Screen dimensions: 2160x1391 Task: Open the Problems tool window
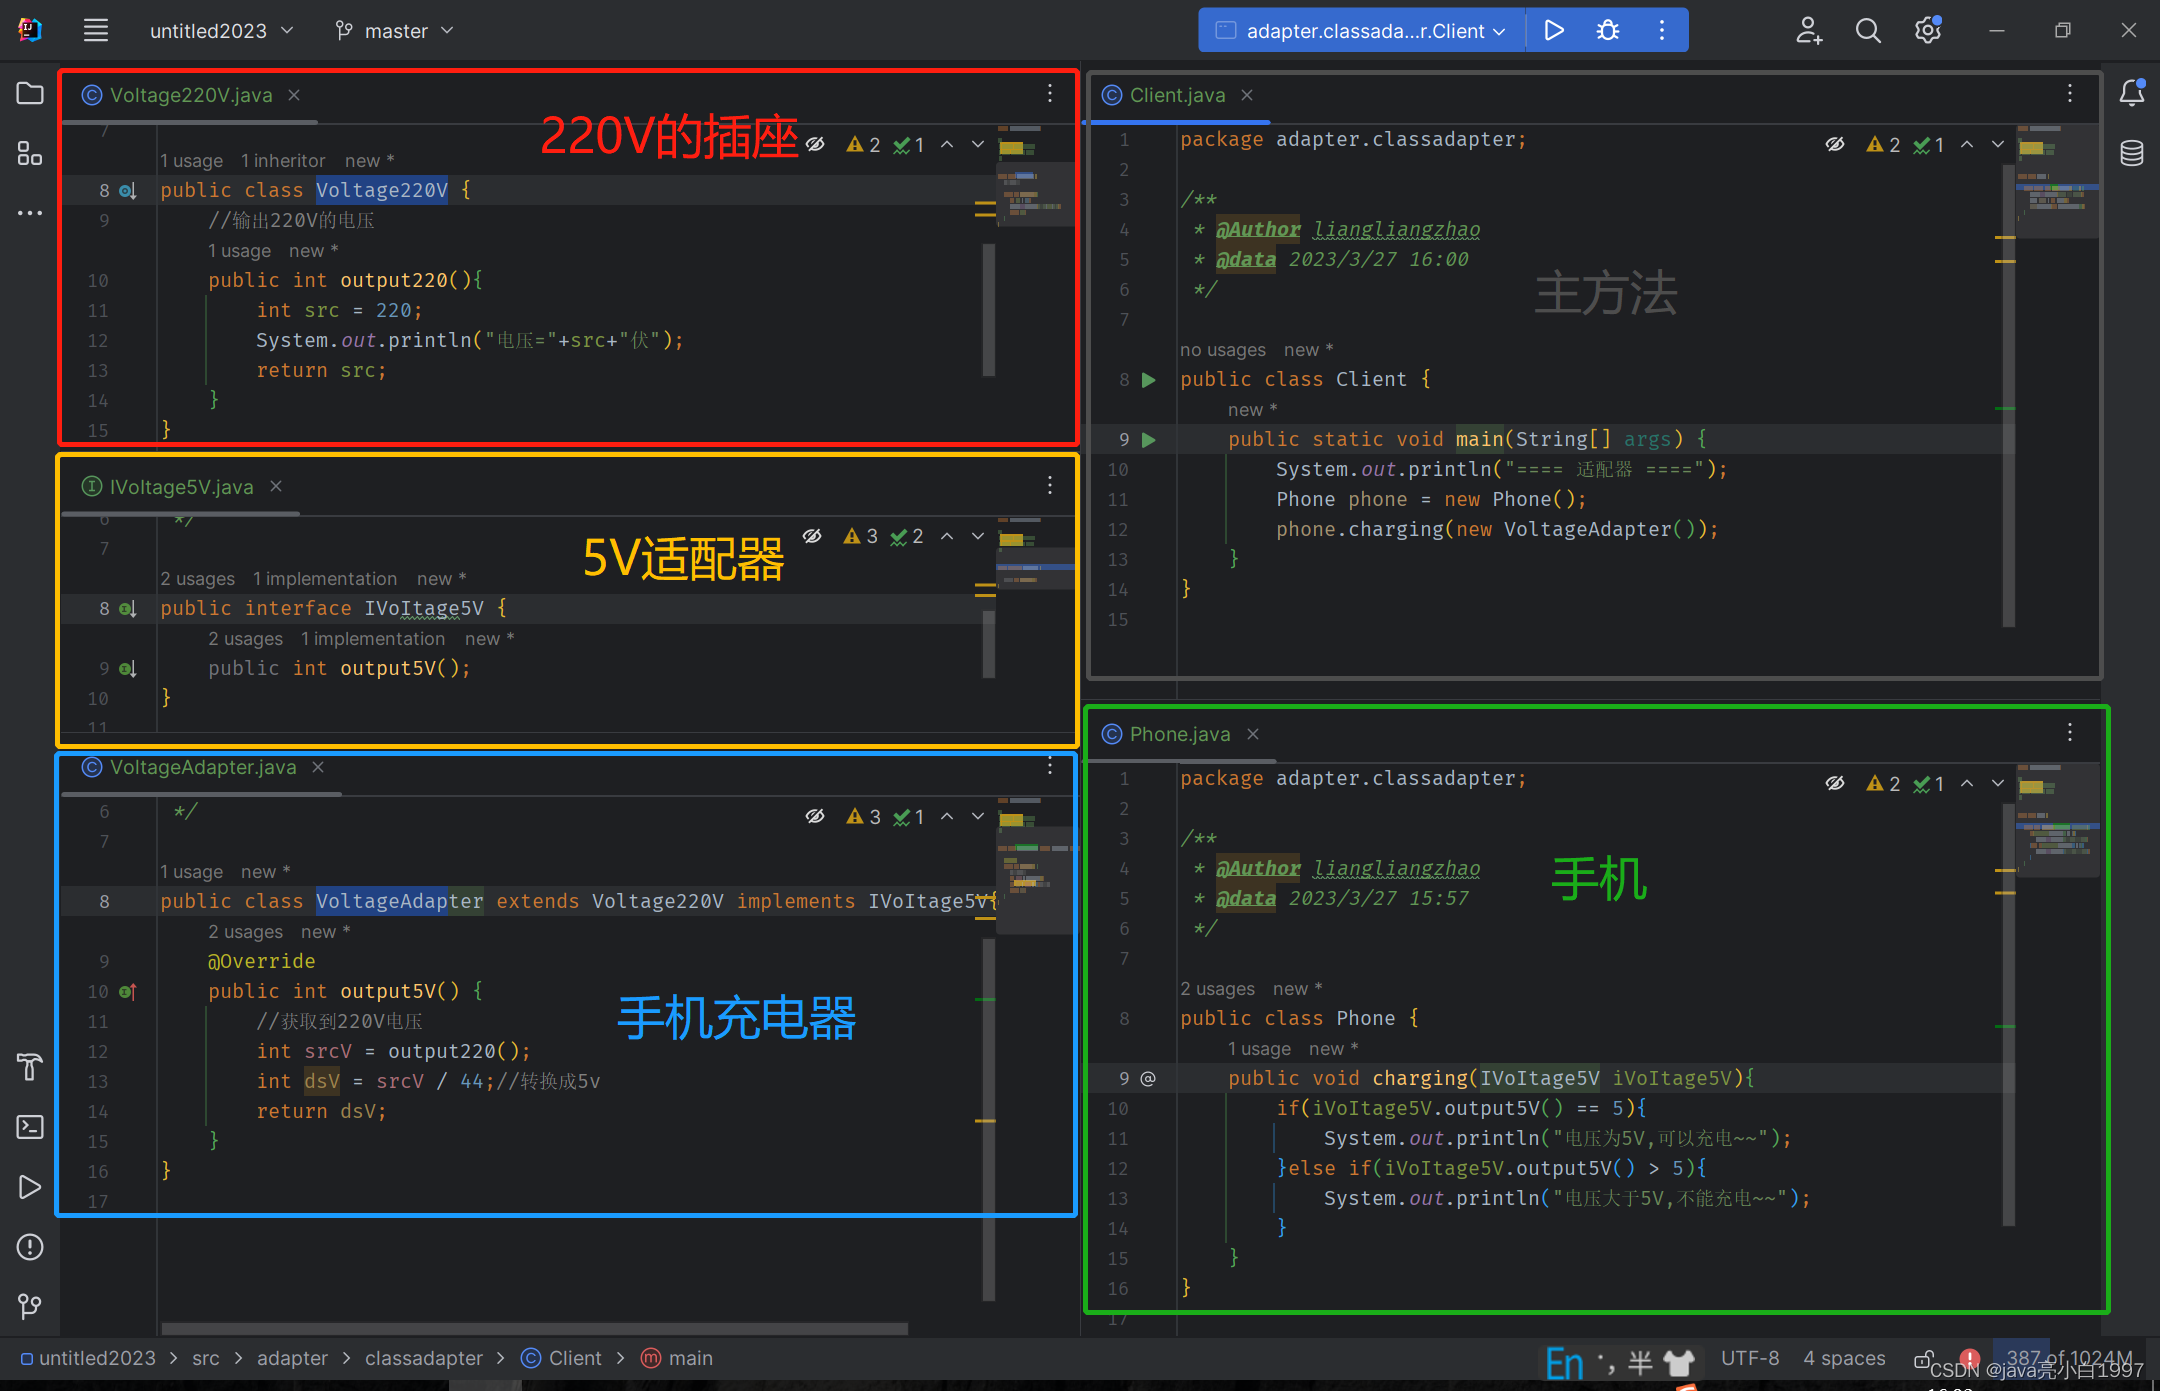pos(30,1247)
